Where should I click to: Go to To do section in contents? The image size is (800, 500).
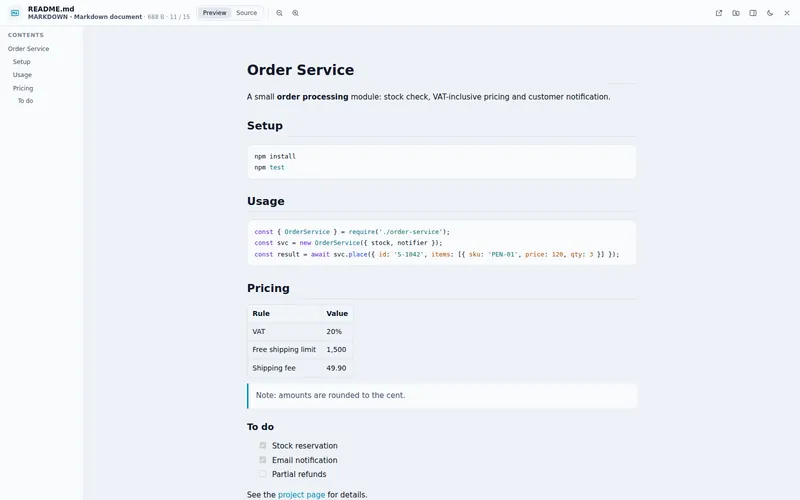point(26,101)
